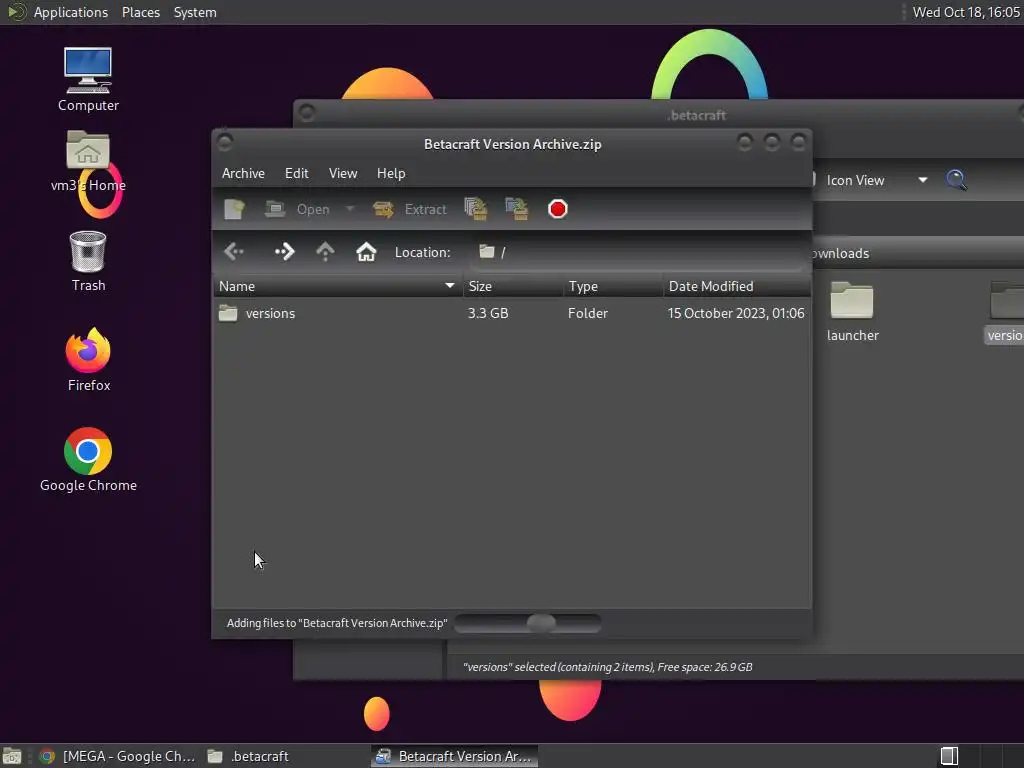This screenshot has height=768, width=1024.
Task: Open the Places menu in top panel
Action: pos(140,12)
